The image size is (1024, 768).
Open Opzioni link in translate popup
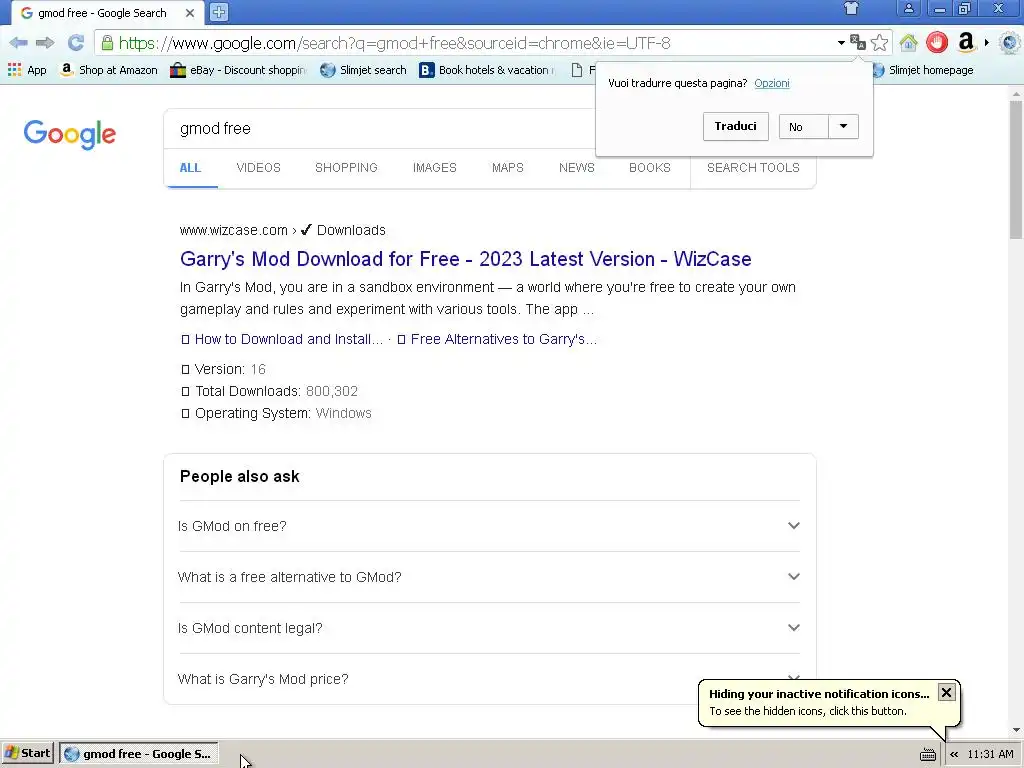coord(772,83)
